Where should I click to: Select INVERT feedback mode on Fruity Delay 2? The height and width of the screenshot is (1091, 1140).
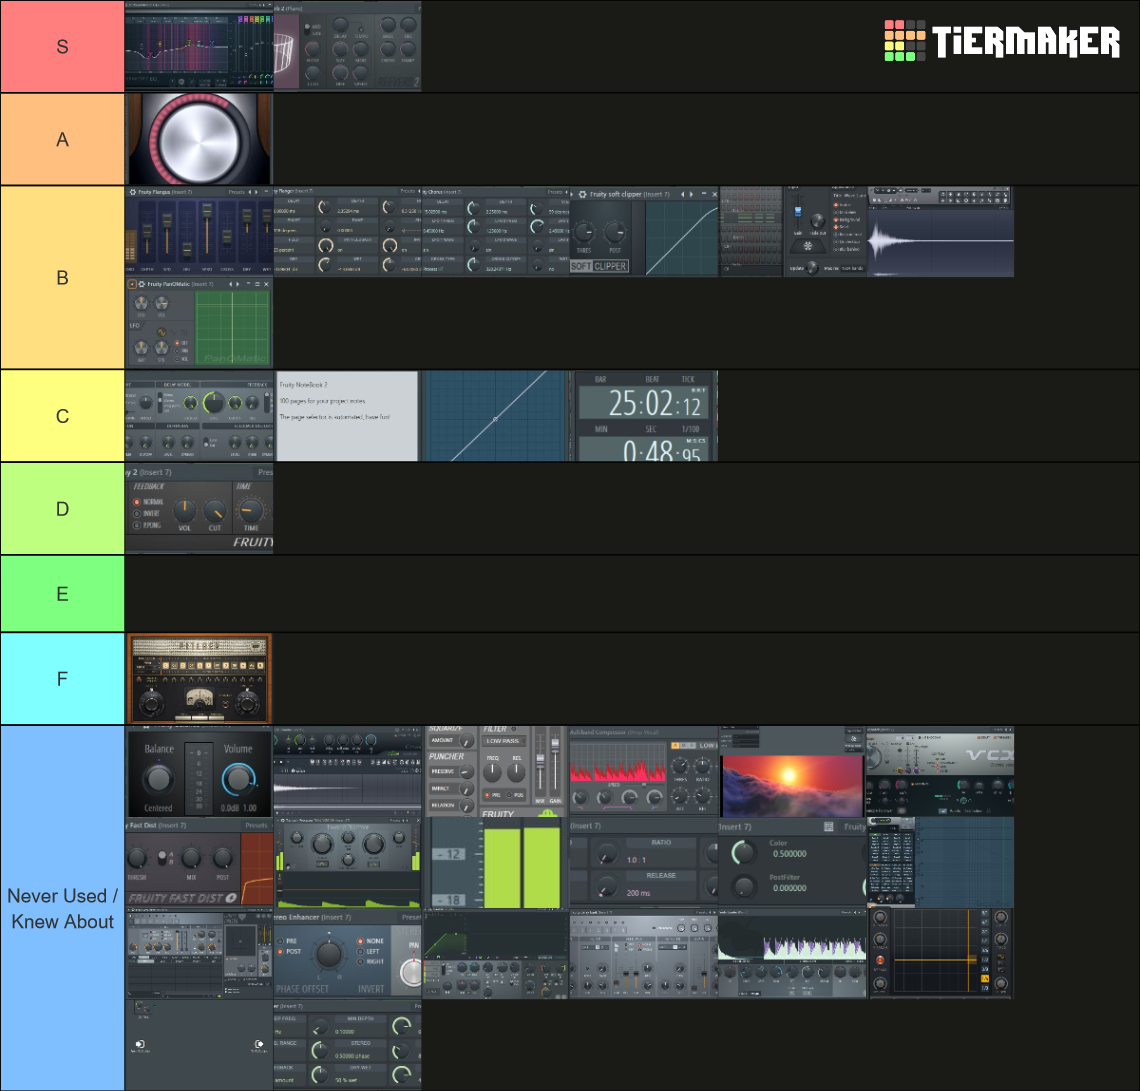point(136,513)
